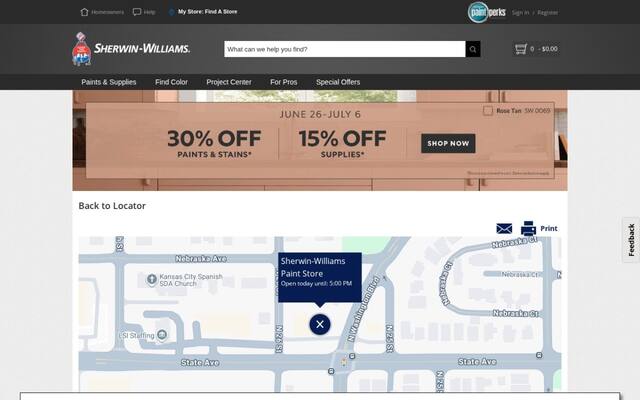Open the PaintPerks logo
640x400 pixels.
click(x=487, y=12)
